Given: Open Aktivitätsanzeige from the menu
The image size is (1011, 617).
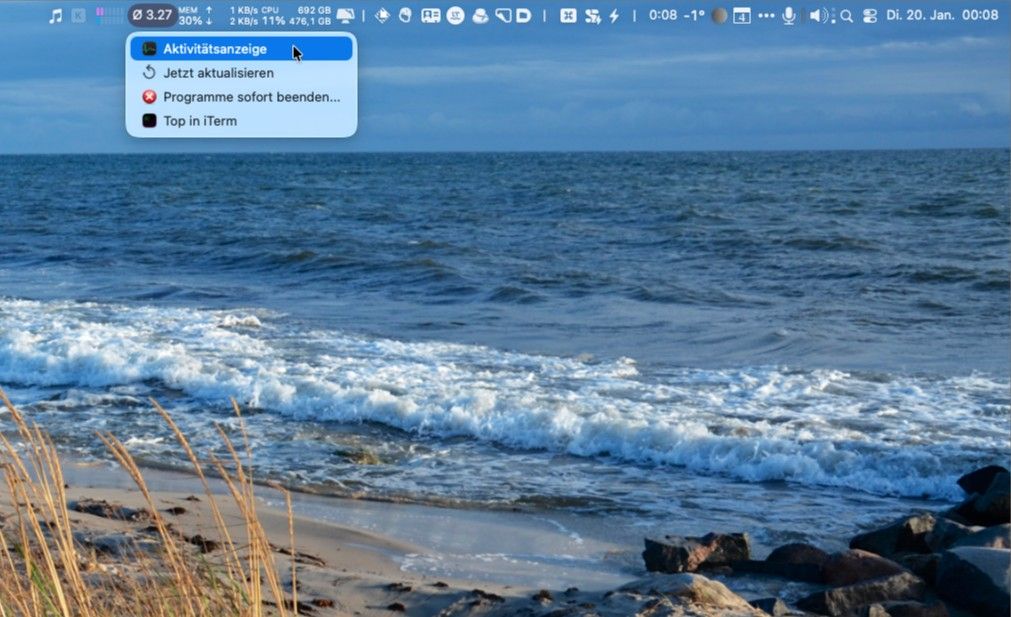Looking at the screenshot, I should click(214, 49).
